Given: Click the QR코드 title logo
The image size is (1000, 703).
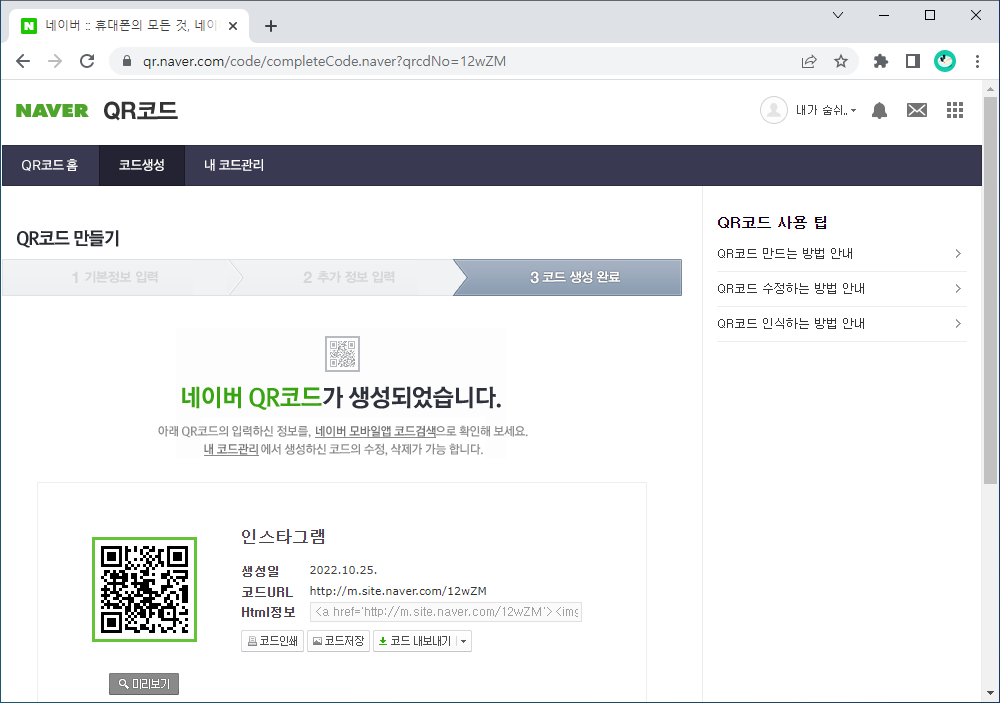Looking at the screenshot, I should point(140,111).
